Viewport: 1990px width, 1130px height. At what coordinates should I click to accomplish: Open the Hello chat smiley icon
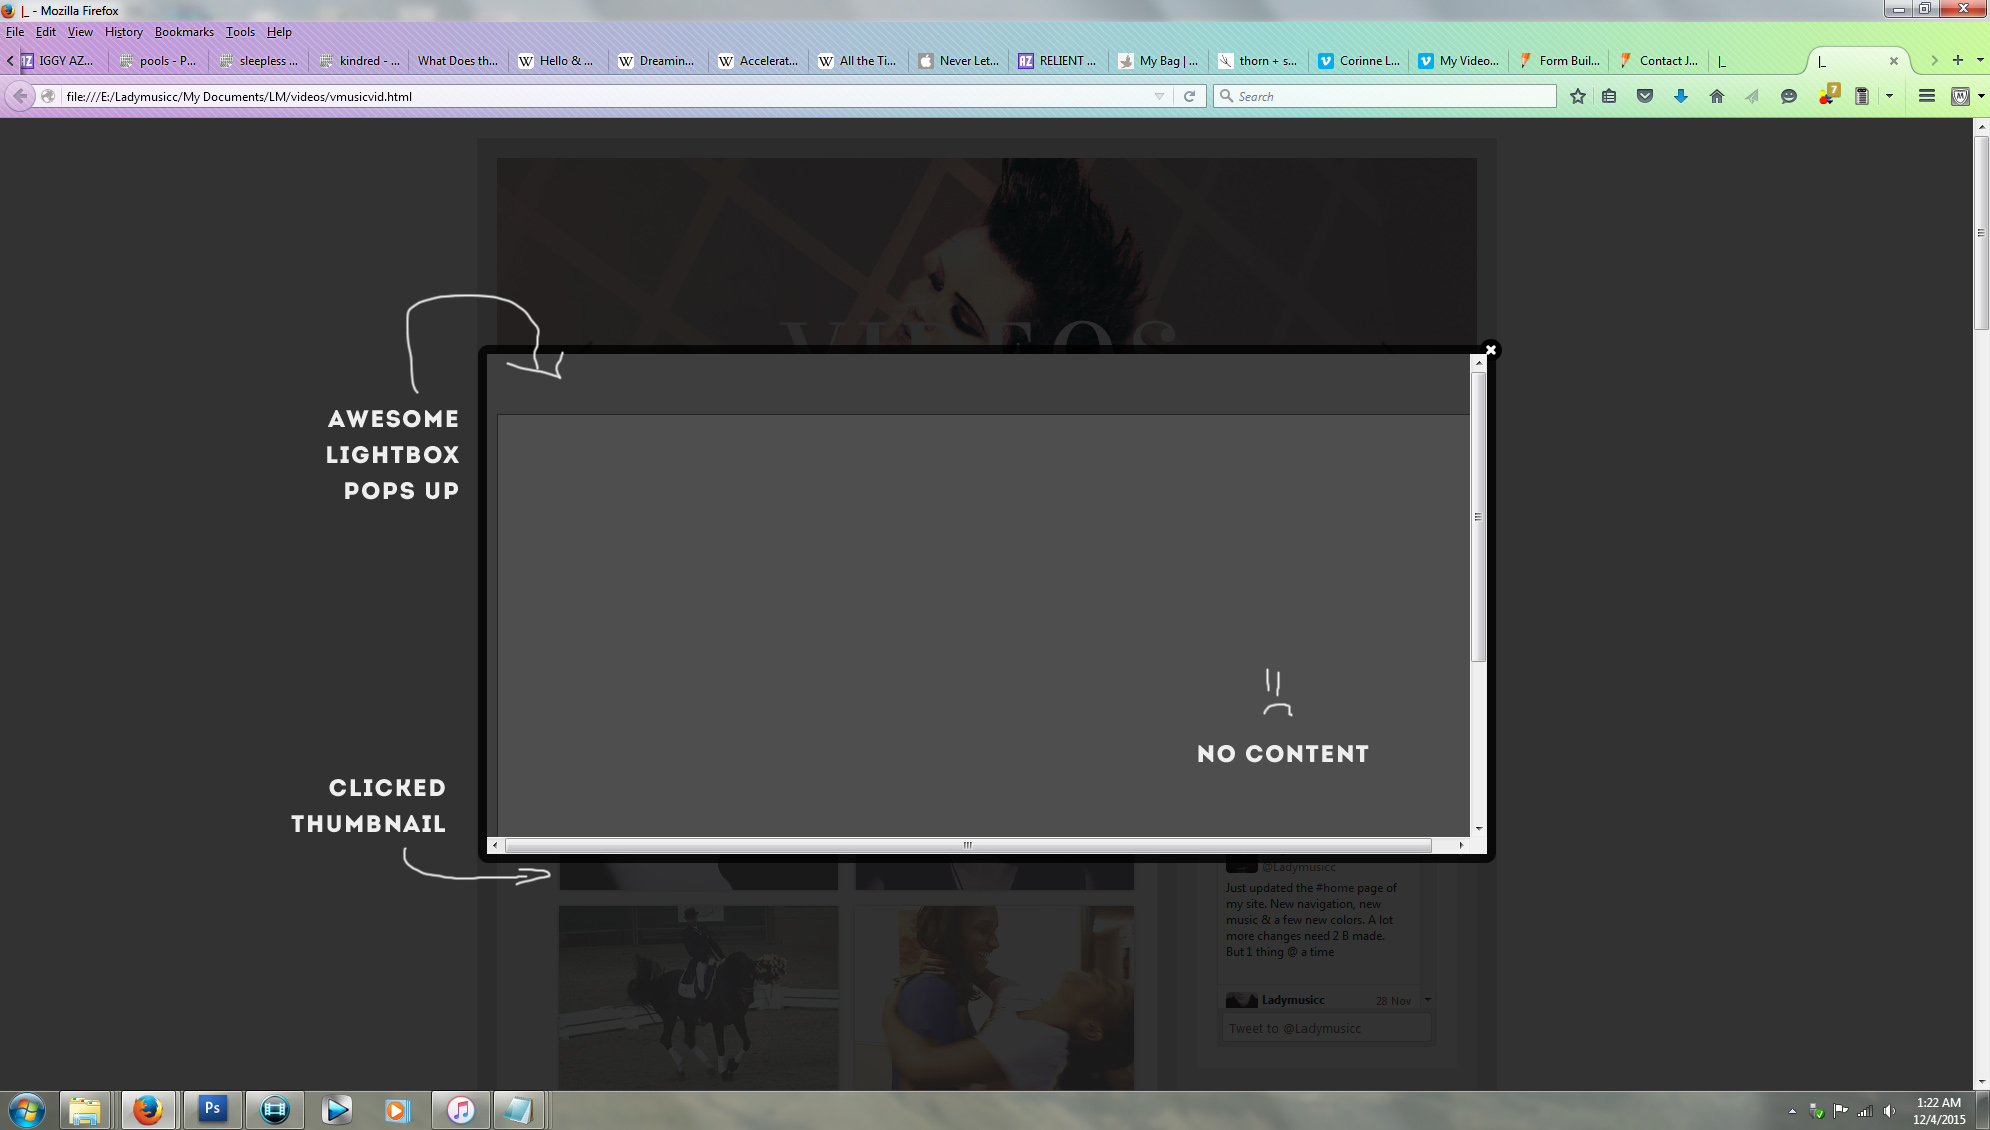click(1789, 97)
